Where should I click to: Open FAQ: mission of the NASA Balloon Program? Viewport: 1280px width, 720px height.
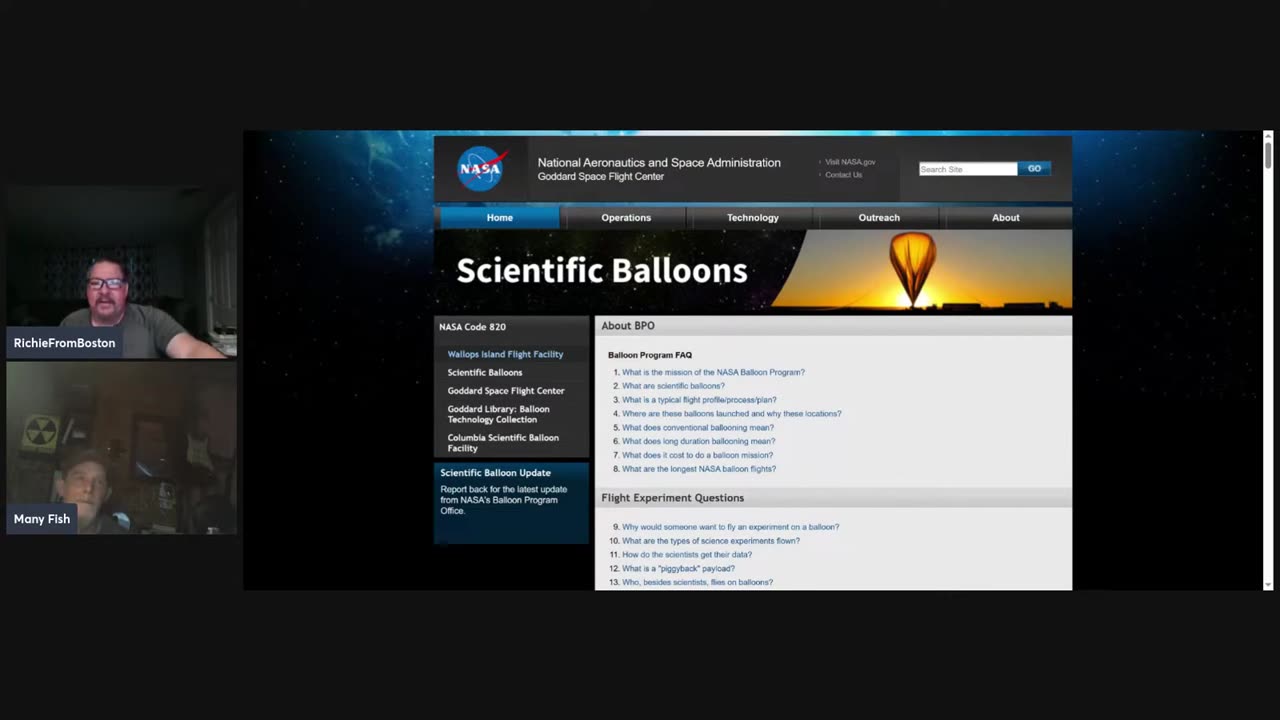click(x=713, y=372)
